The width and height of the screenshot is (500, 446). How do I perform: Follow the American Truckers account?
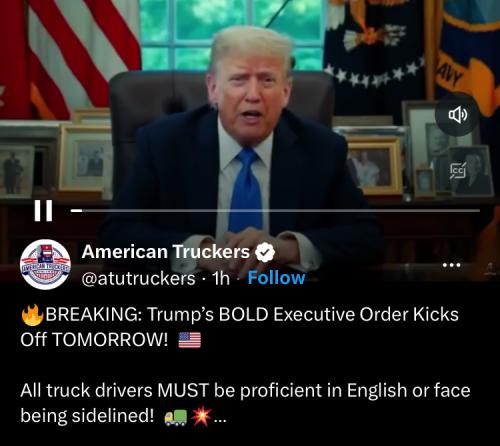[276, 278]
